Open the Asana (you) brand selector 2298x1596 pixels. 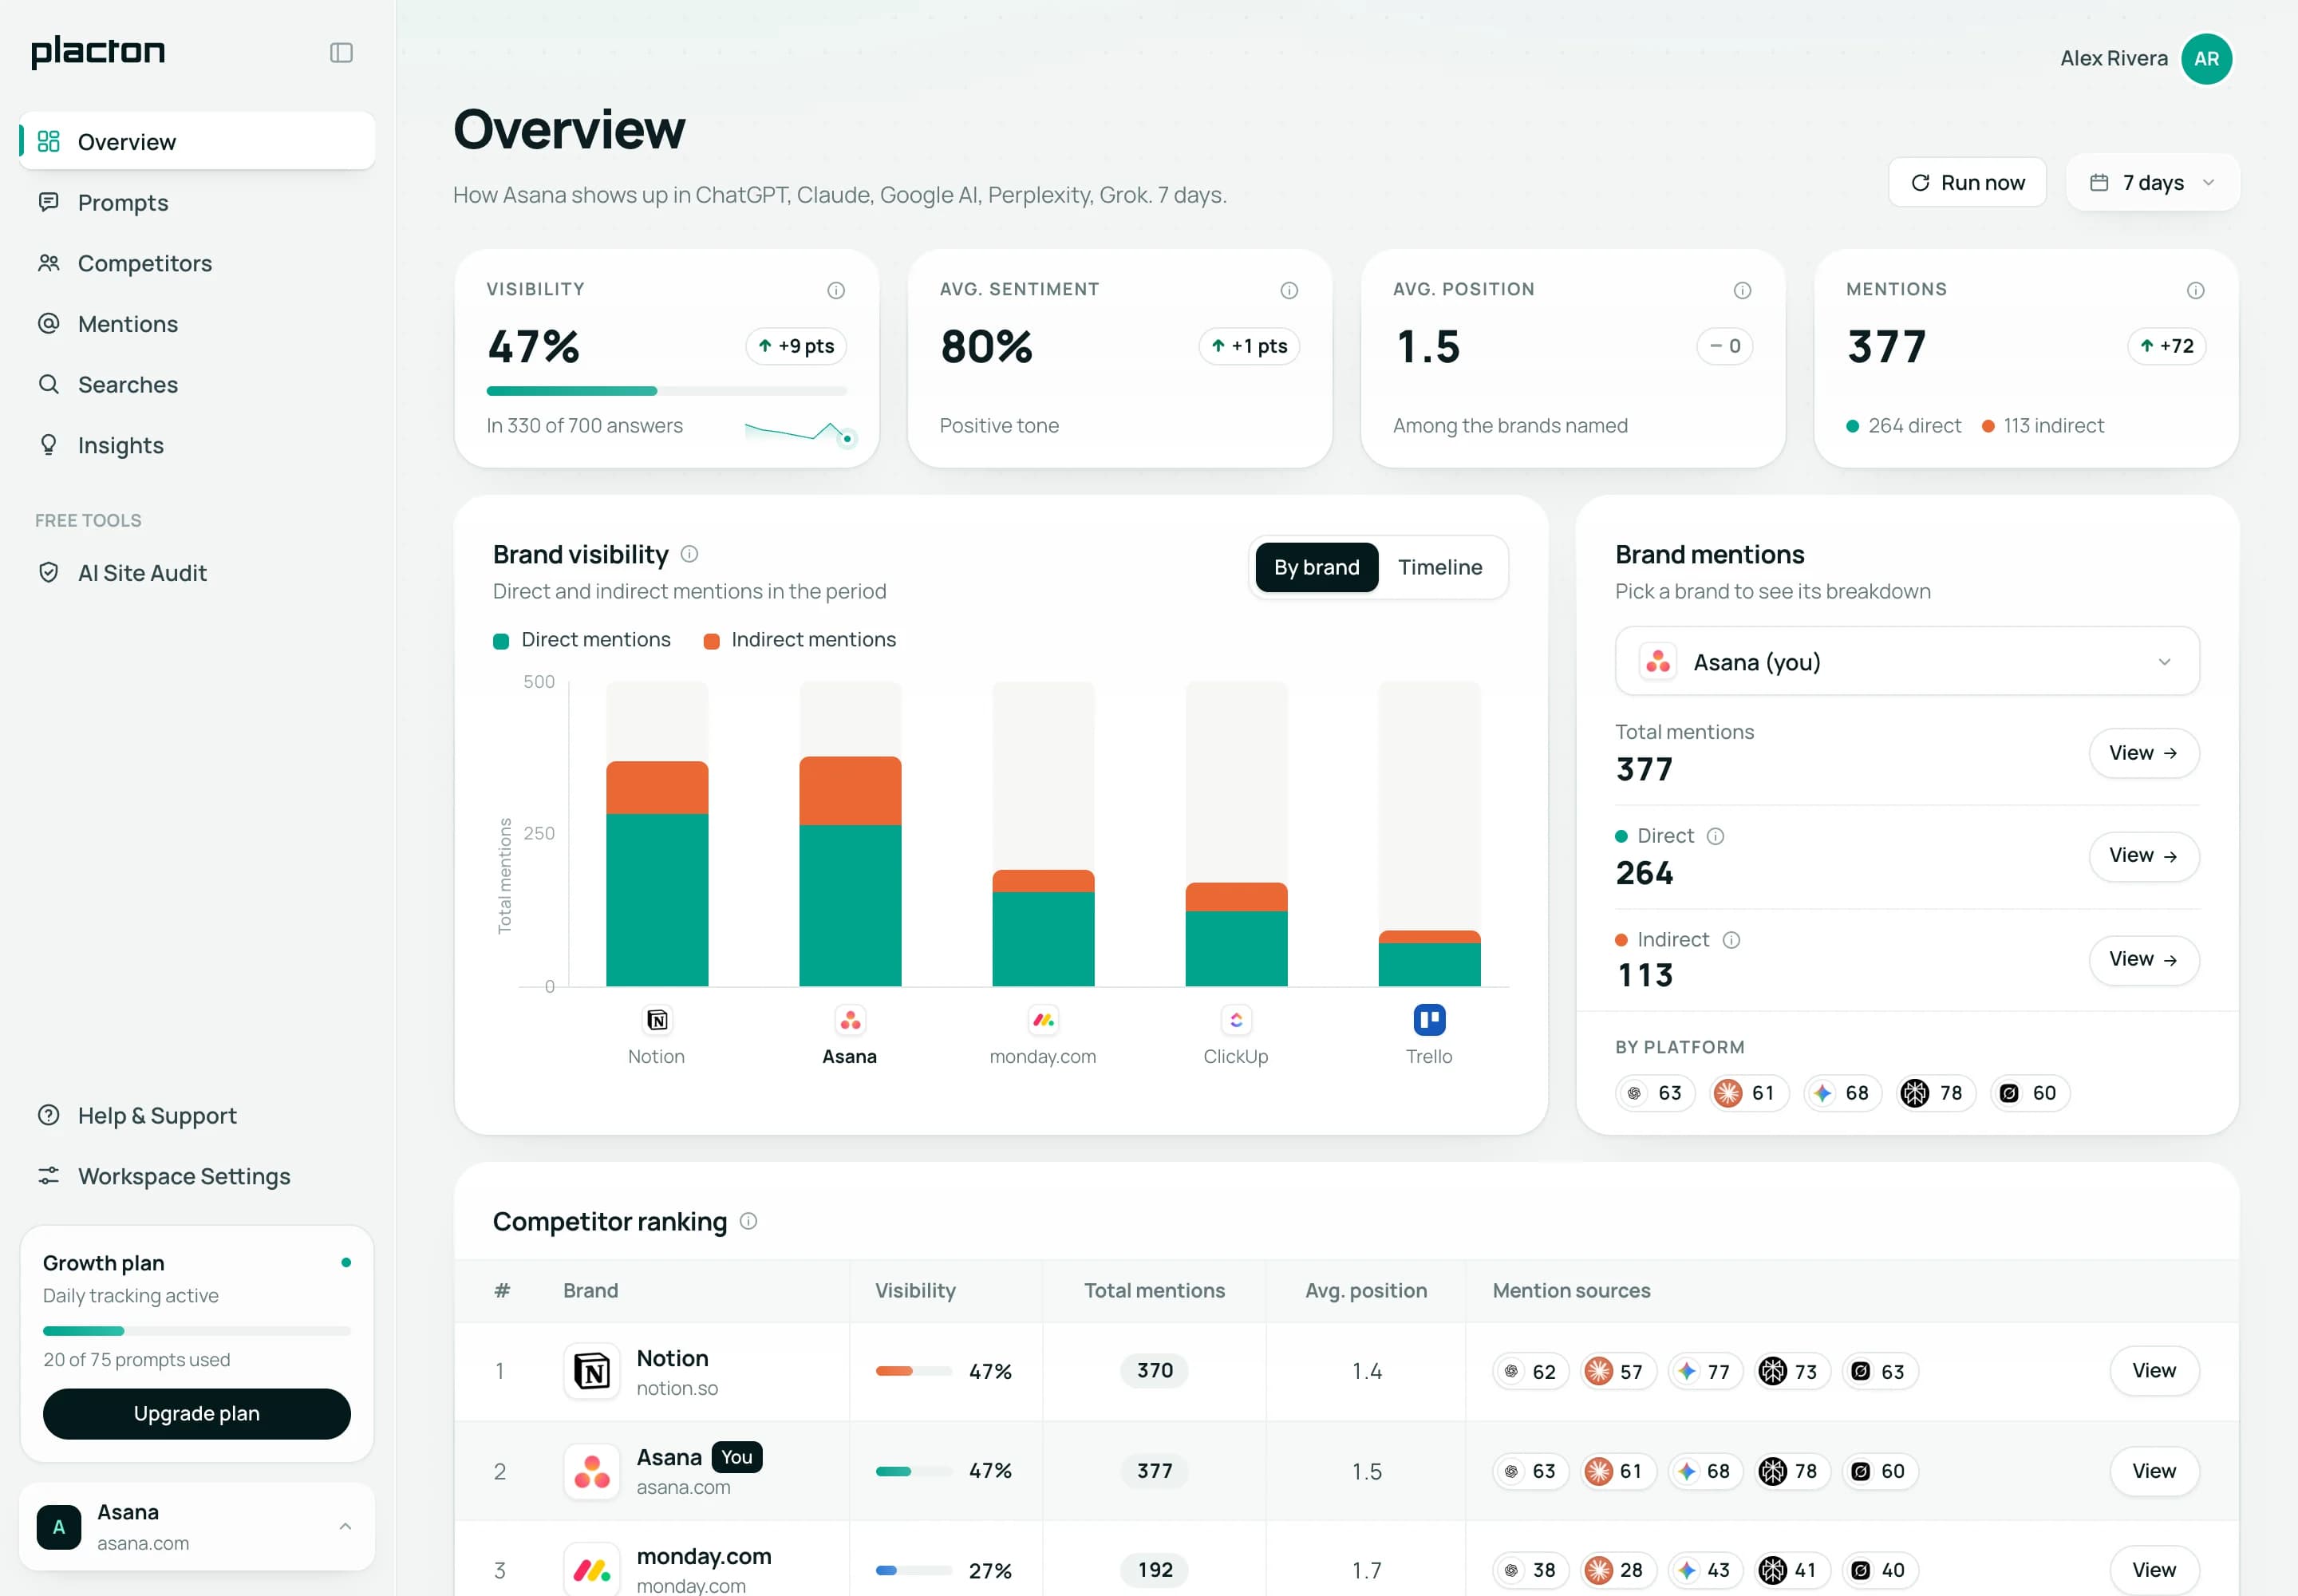tap(1906, 662)
